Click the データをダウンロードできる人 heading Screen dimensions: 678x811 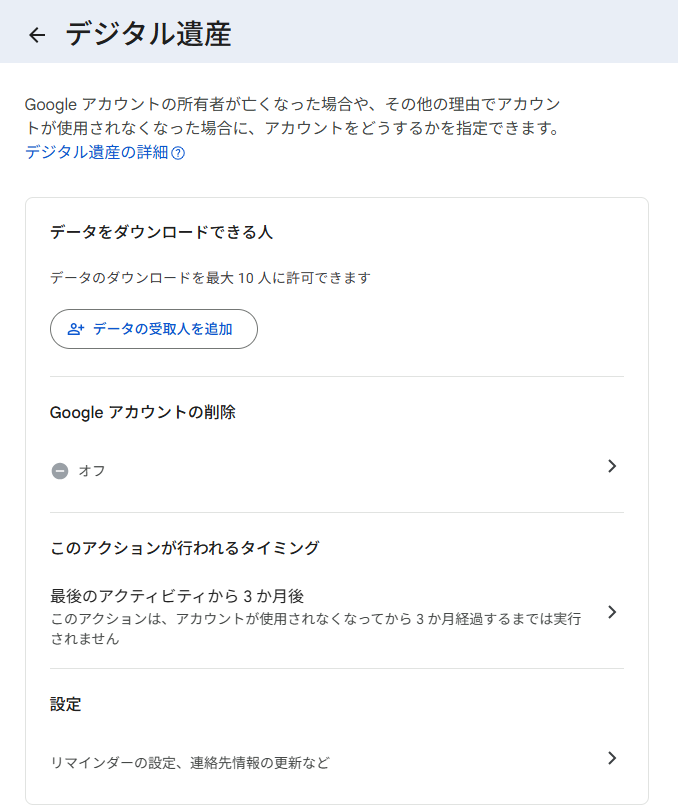click(x=161, y=232)
